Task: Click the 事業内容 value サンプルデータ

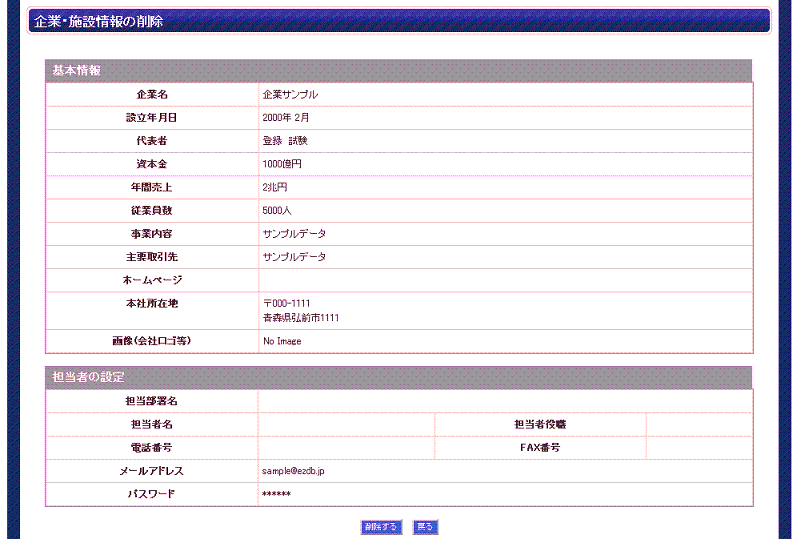Action: pos(294,234)
